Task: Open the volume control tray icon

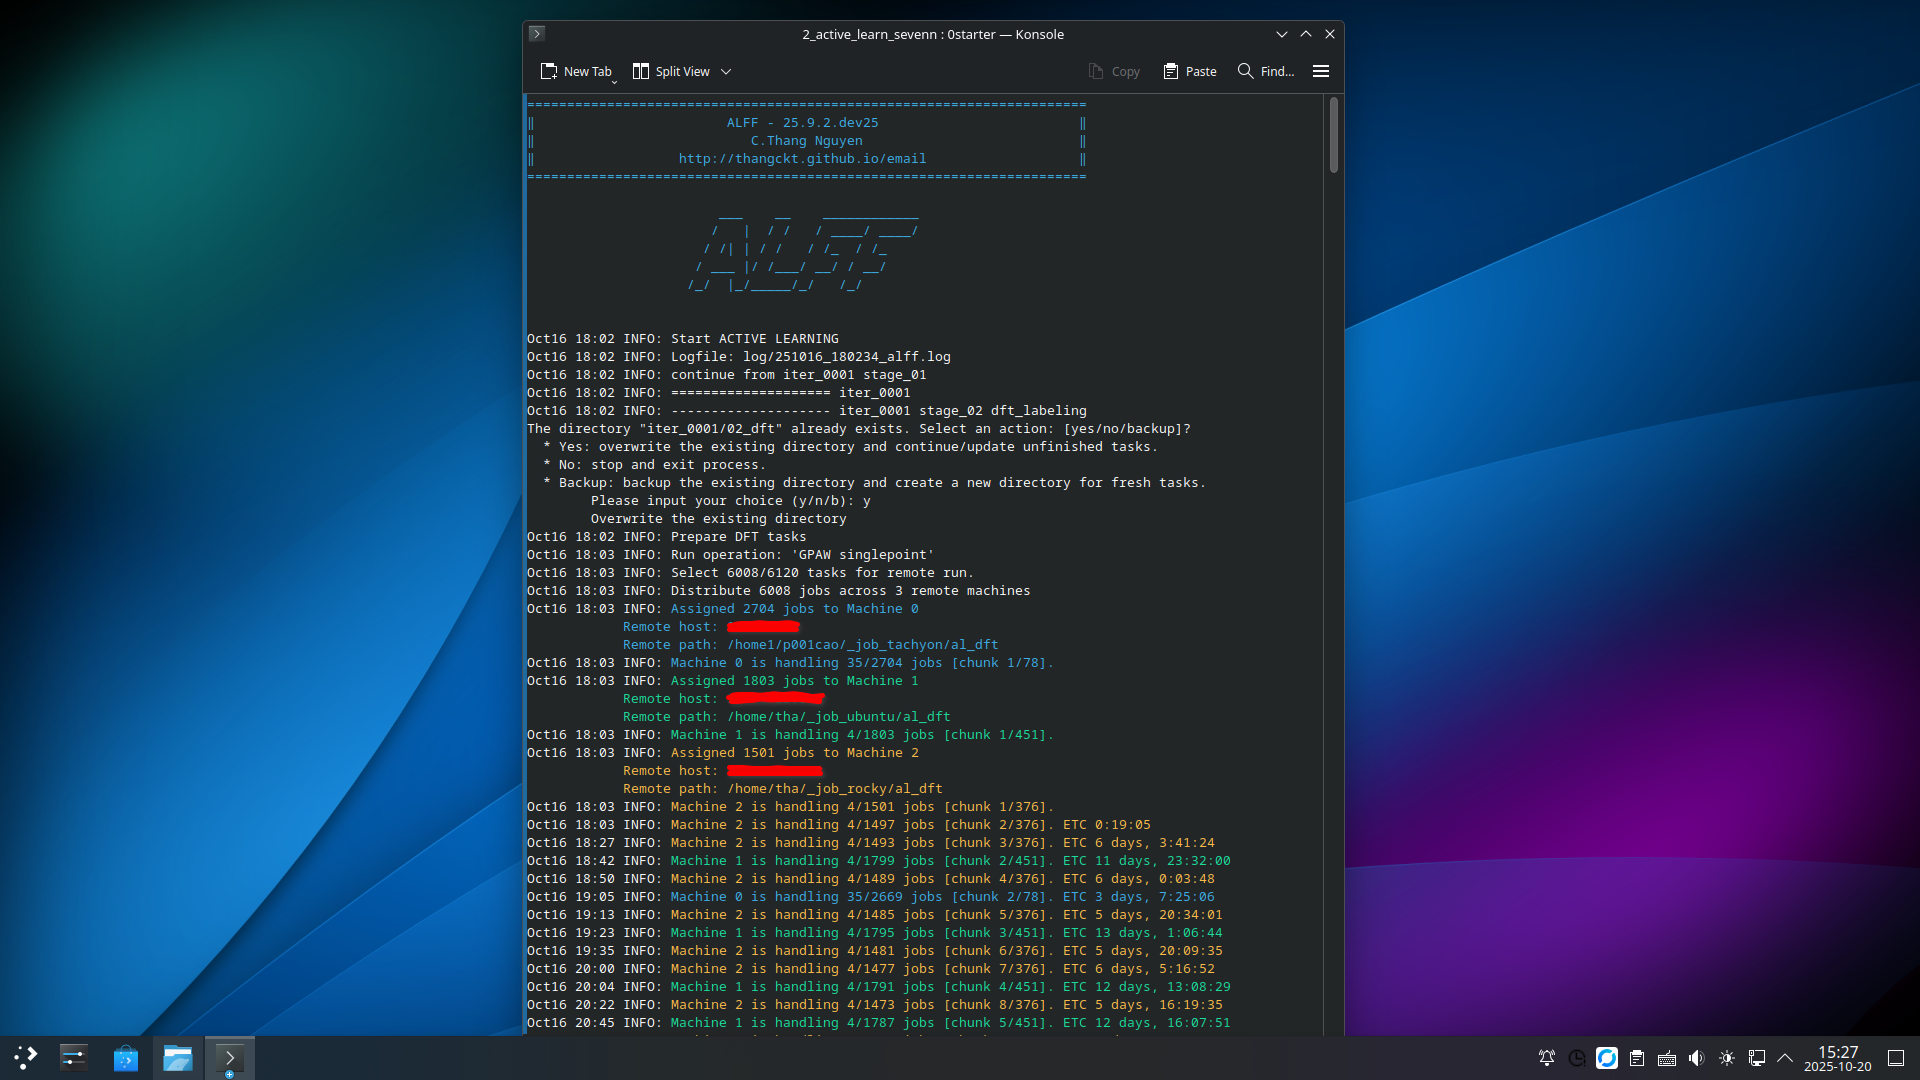Action: pyautogui.click(x=1696, y=1057)
